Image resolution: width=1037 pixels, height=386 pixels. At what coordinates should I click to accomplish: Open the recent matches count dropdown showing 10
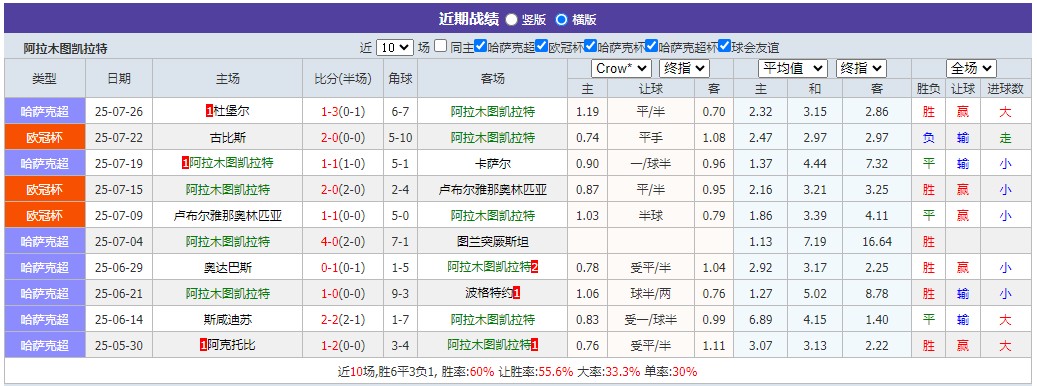[395, 48]
